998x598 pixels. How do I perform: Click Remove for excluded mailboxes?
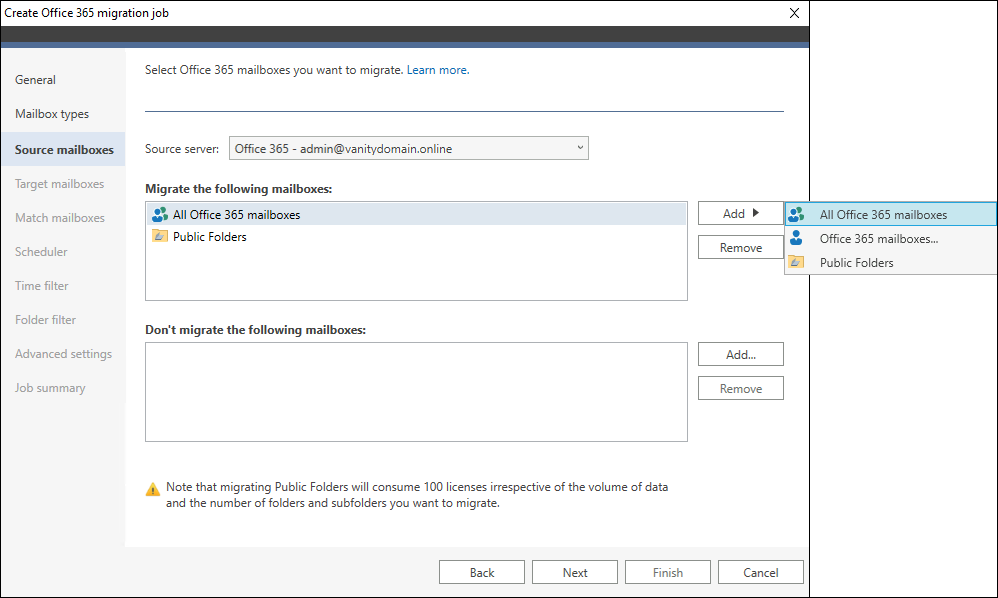pos(741,388)
